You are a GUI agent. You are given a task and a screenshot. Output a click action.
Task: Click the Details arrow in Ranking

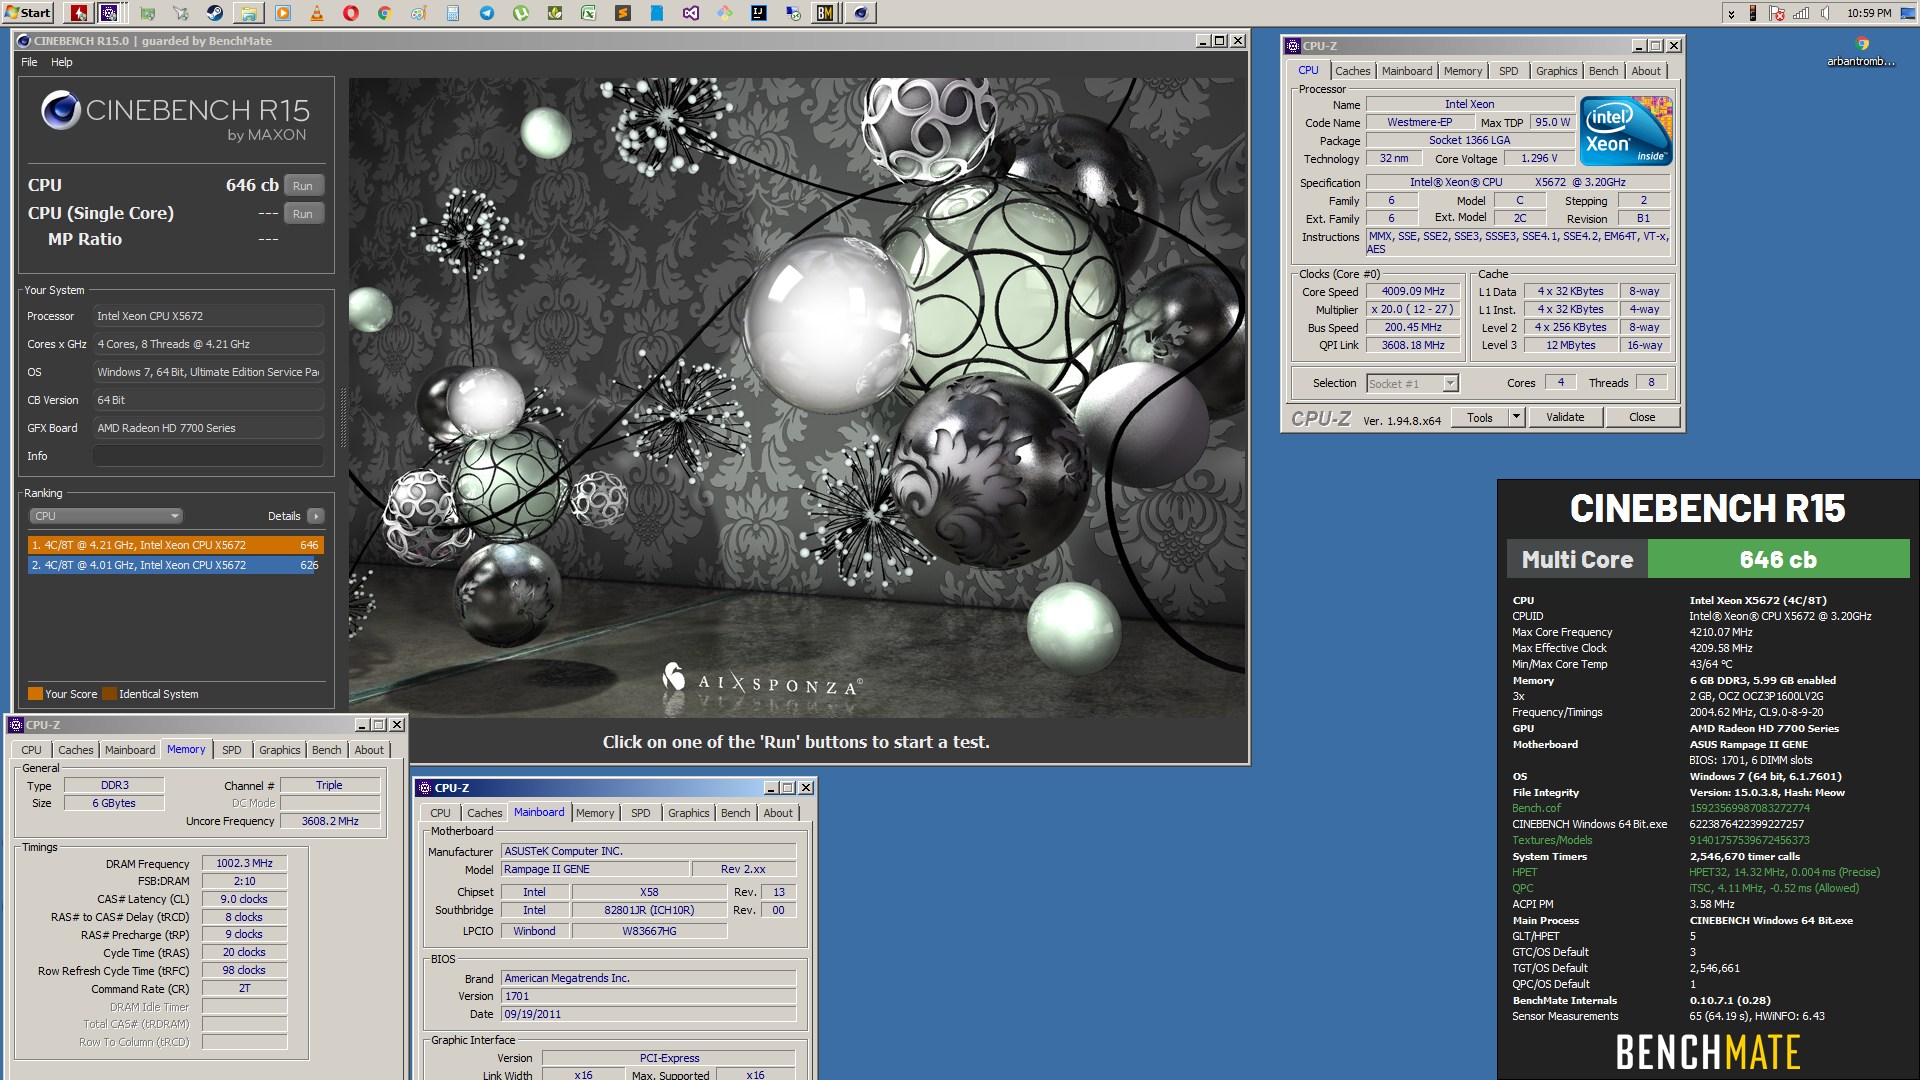click(315, 516)
